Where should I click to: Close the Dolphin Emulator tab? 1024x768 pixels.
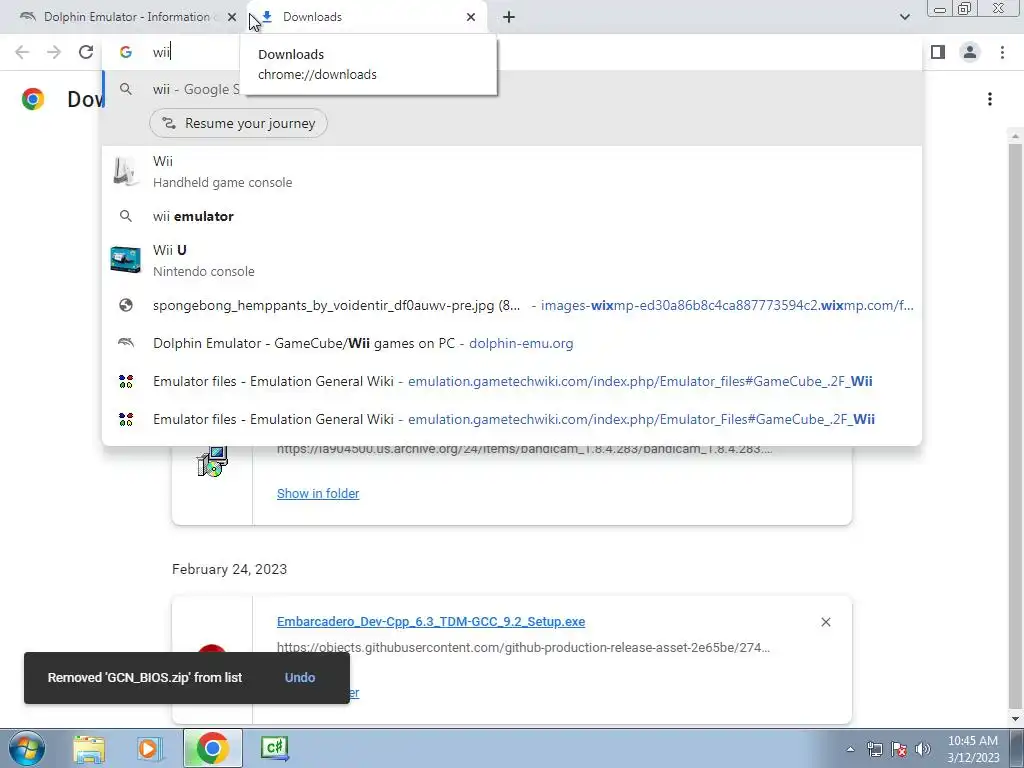232,17
